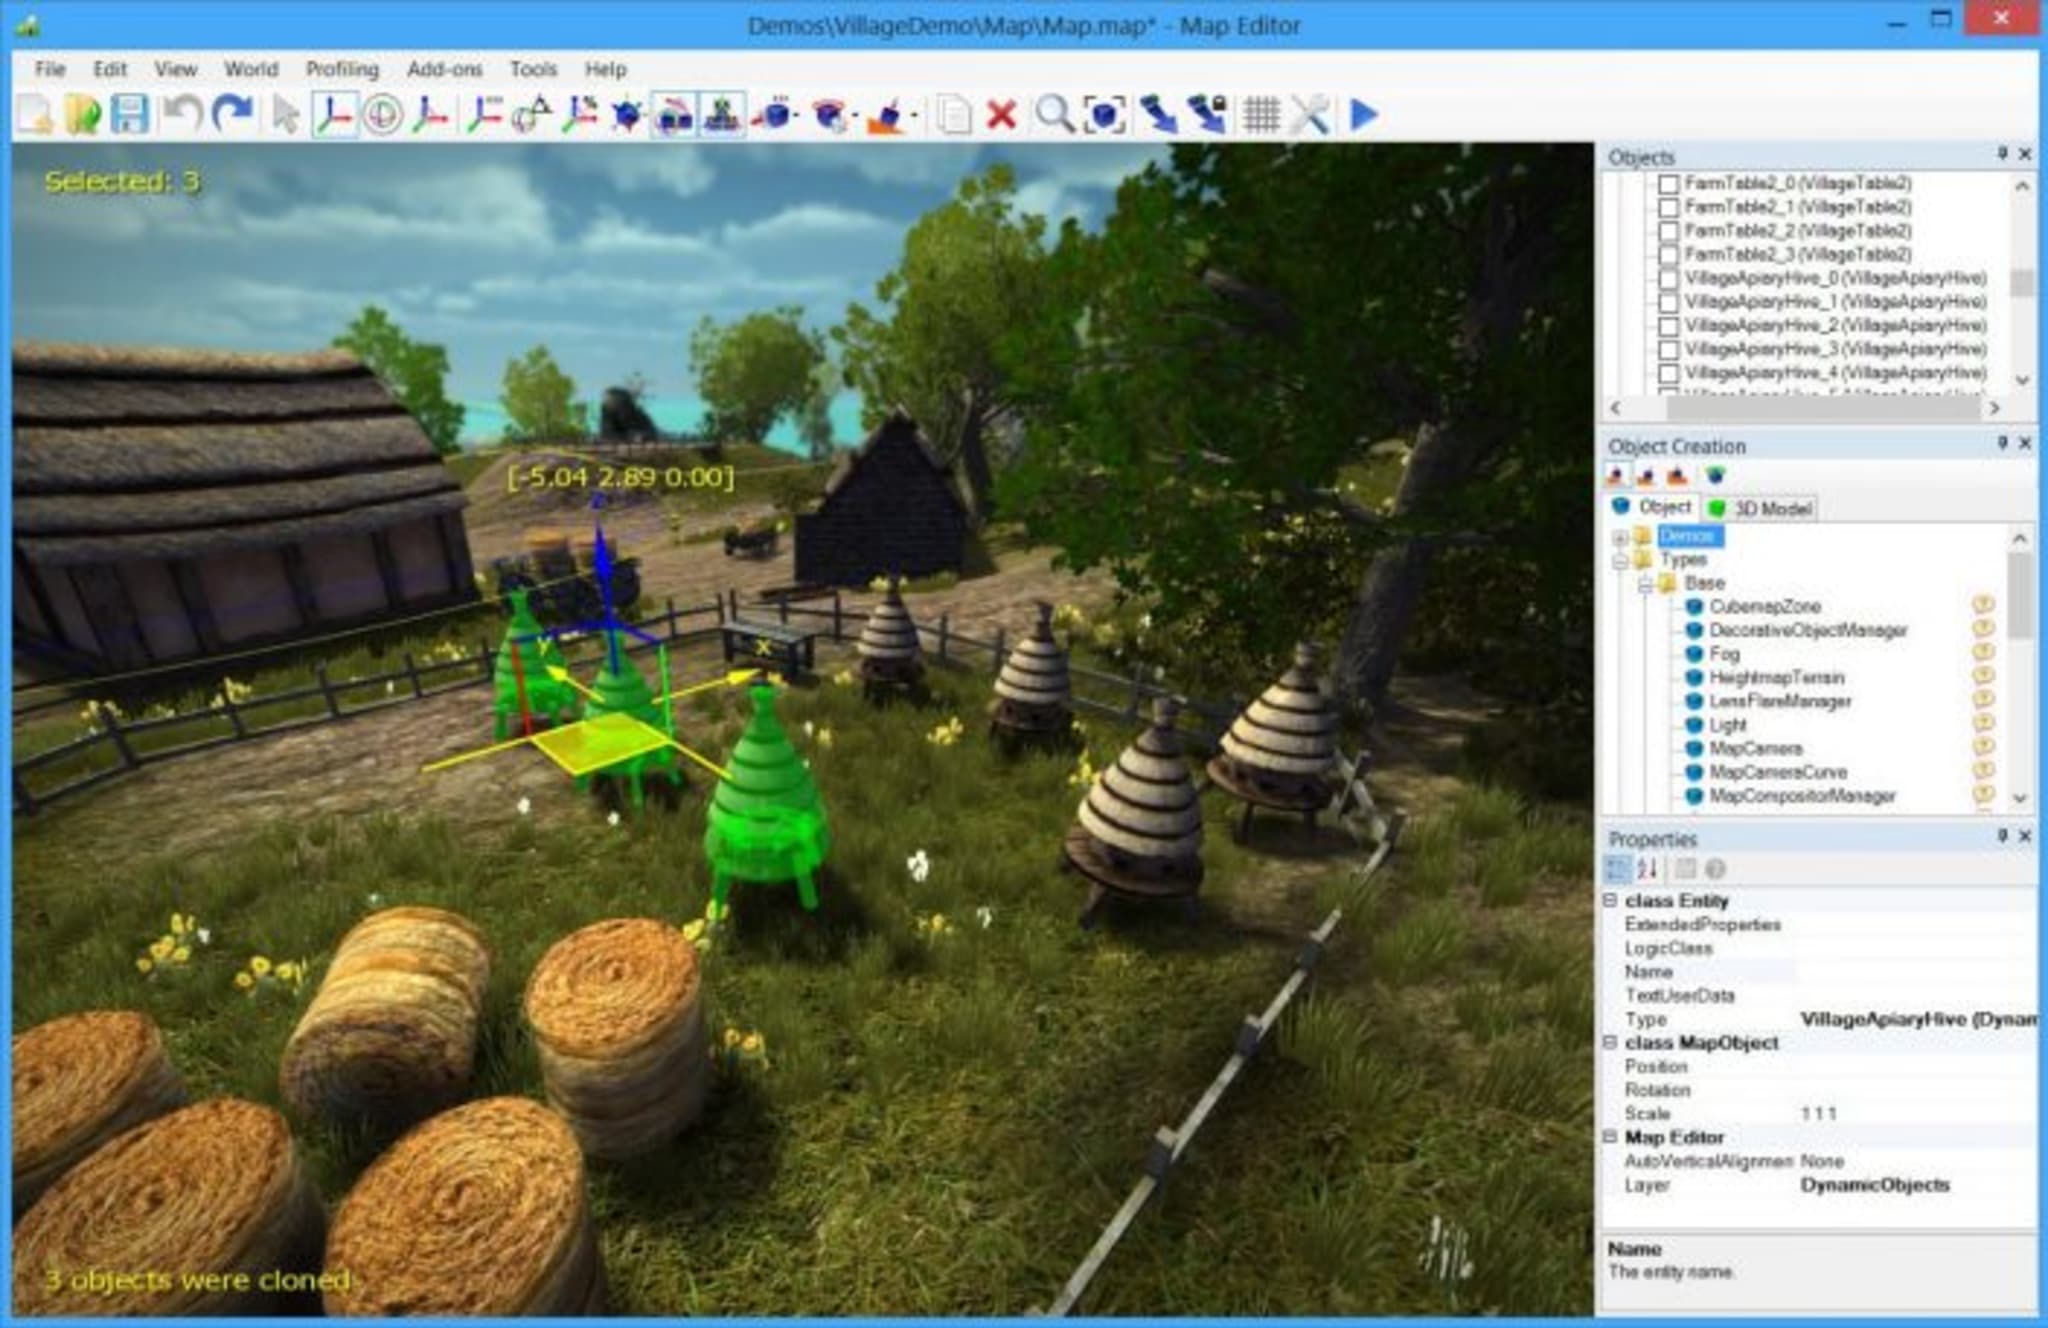Viewport: 2048px width, 1328px height.
Task: Save the map with the floppy icon
Action: 130,114
